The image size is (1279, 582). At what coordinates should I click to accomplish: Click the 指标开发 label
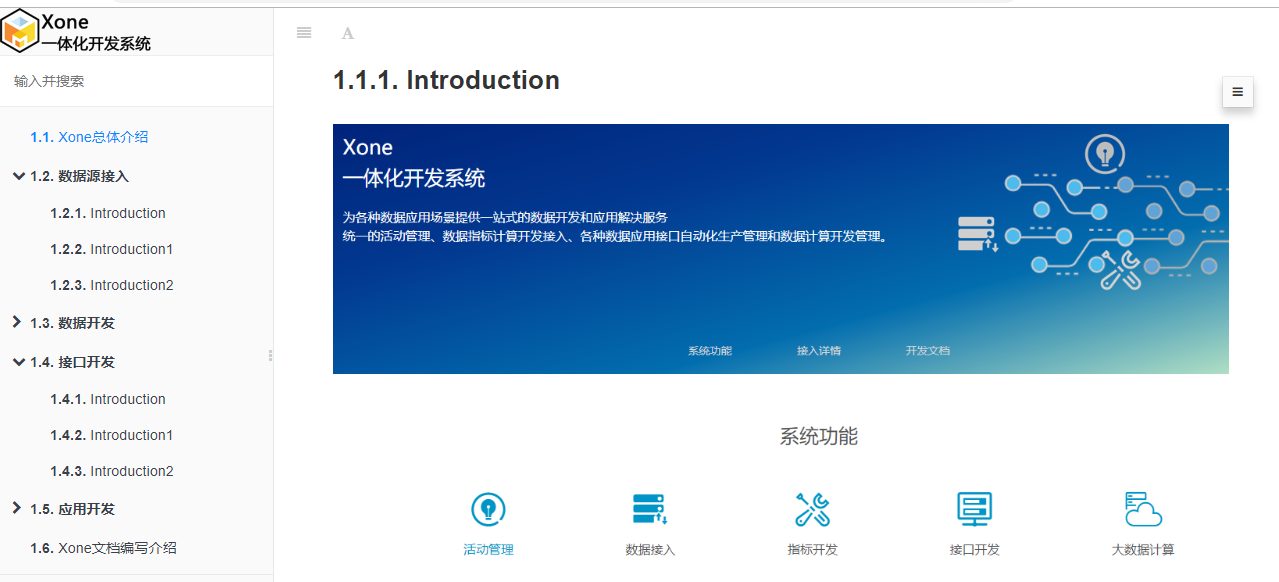coord(812,550)
